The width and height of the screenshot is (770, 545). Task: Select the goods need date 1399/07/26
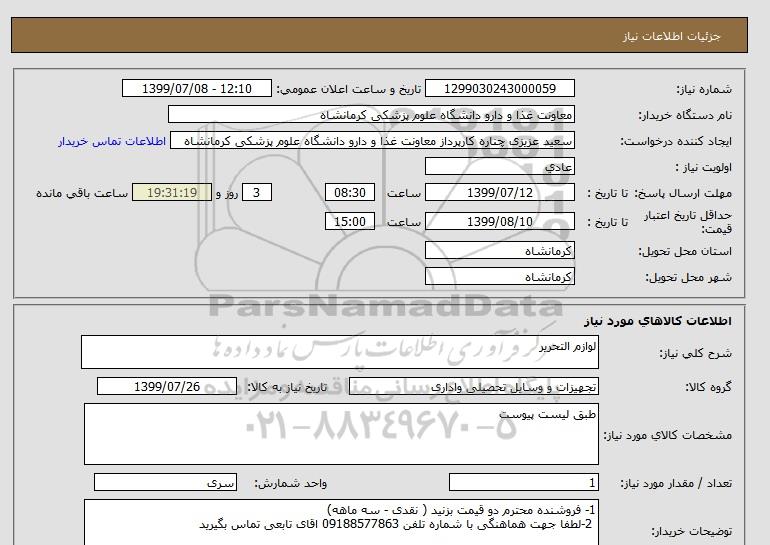(167, 386)
